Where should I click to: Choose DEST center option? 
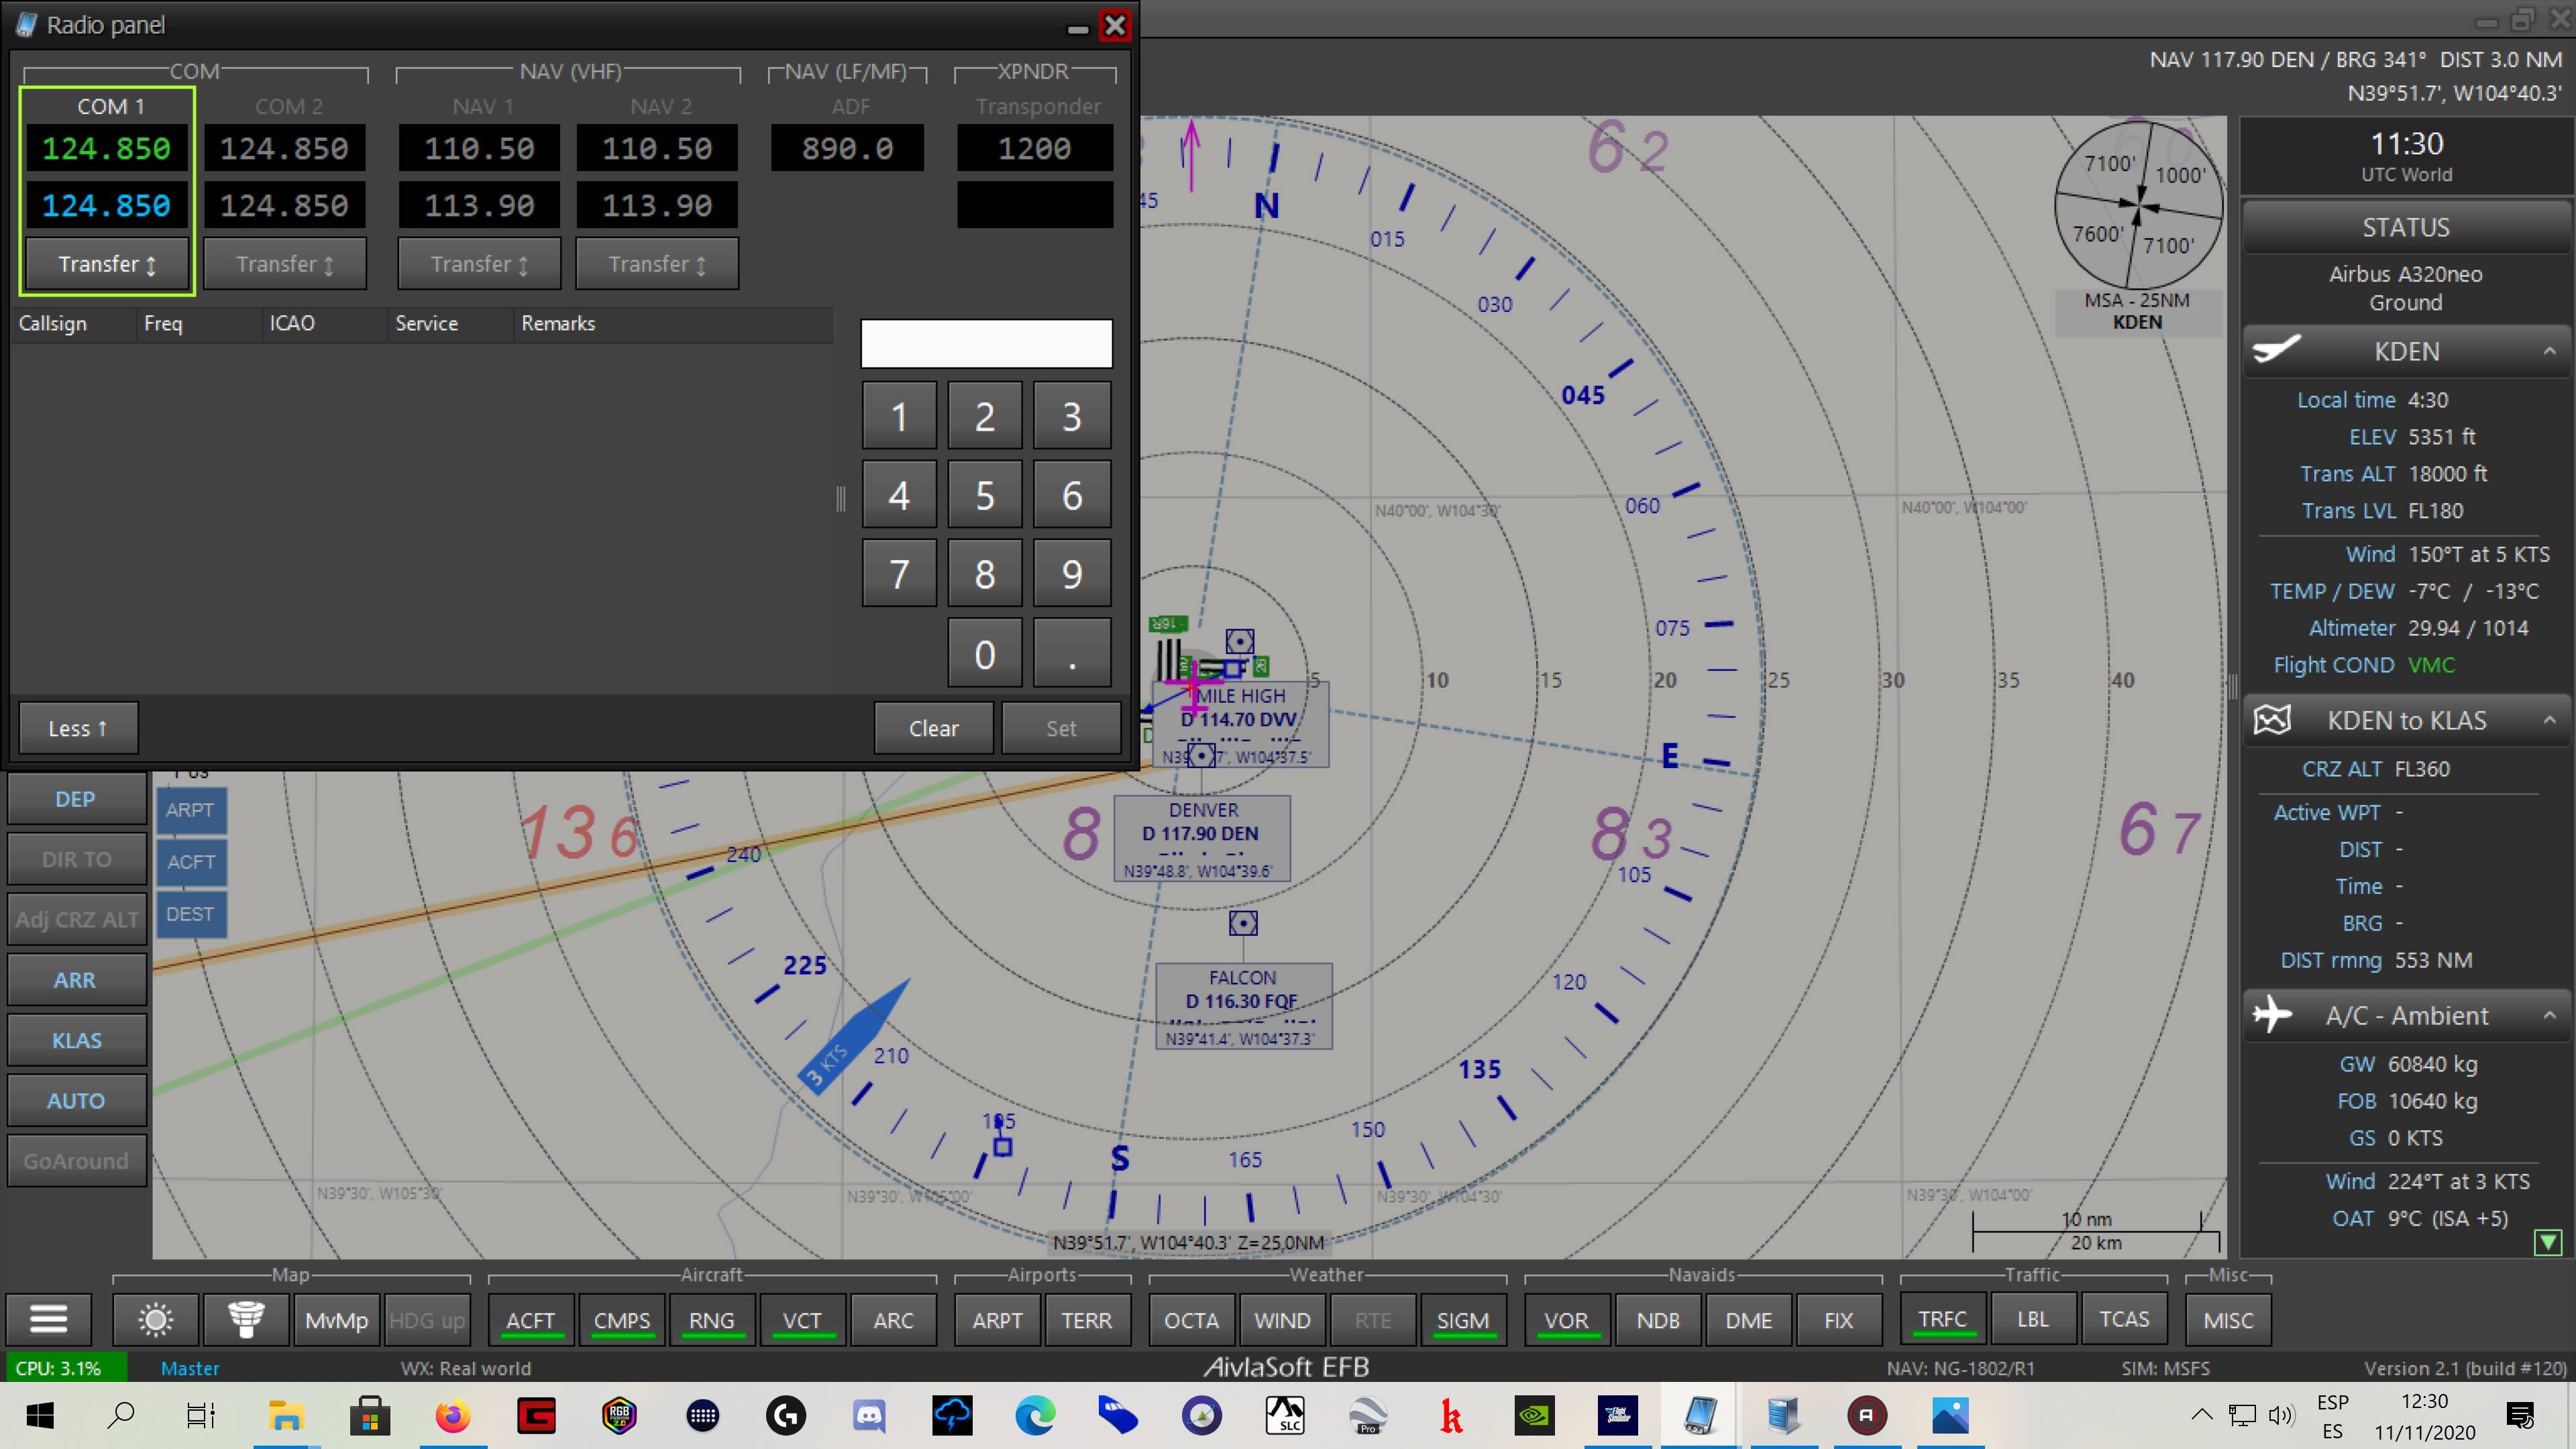(x=190, y=914)
